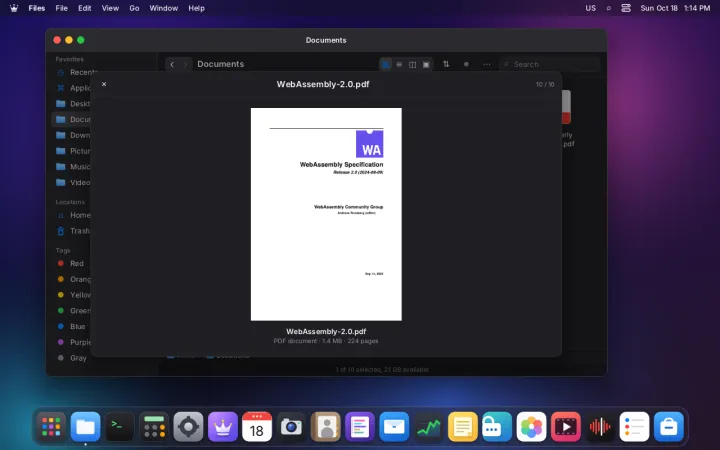Open Camera app from the dock
This screenshot has width=720, height=450.
pos(291,427)
